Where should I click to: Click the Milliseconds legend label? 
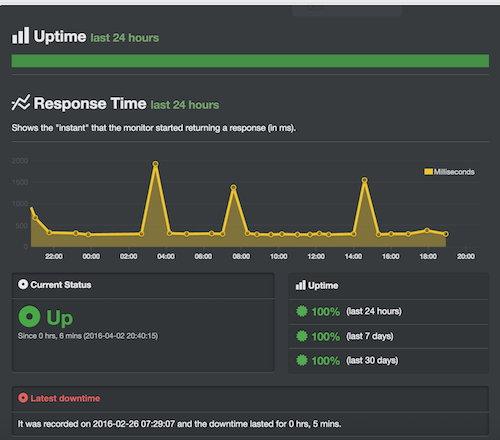(454, 172)
